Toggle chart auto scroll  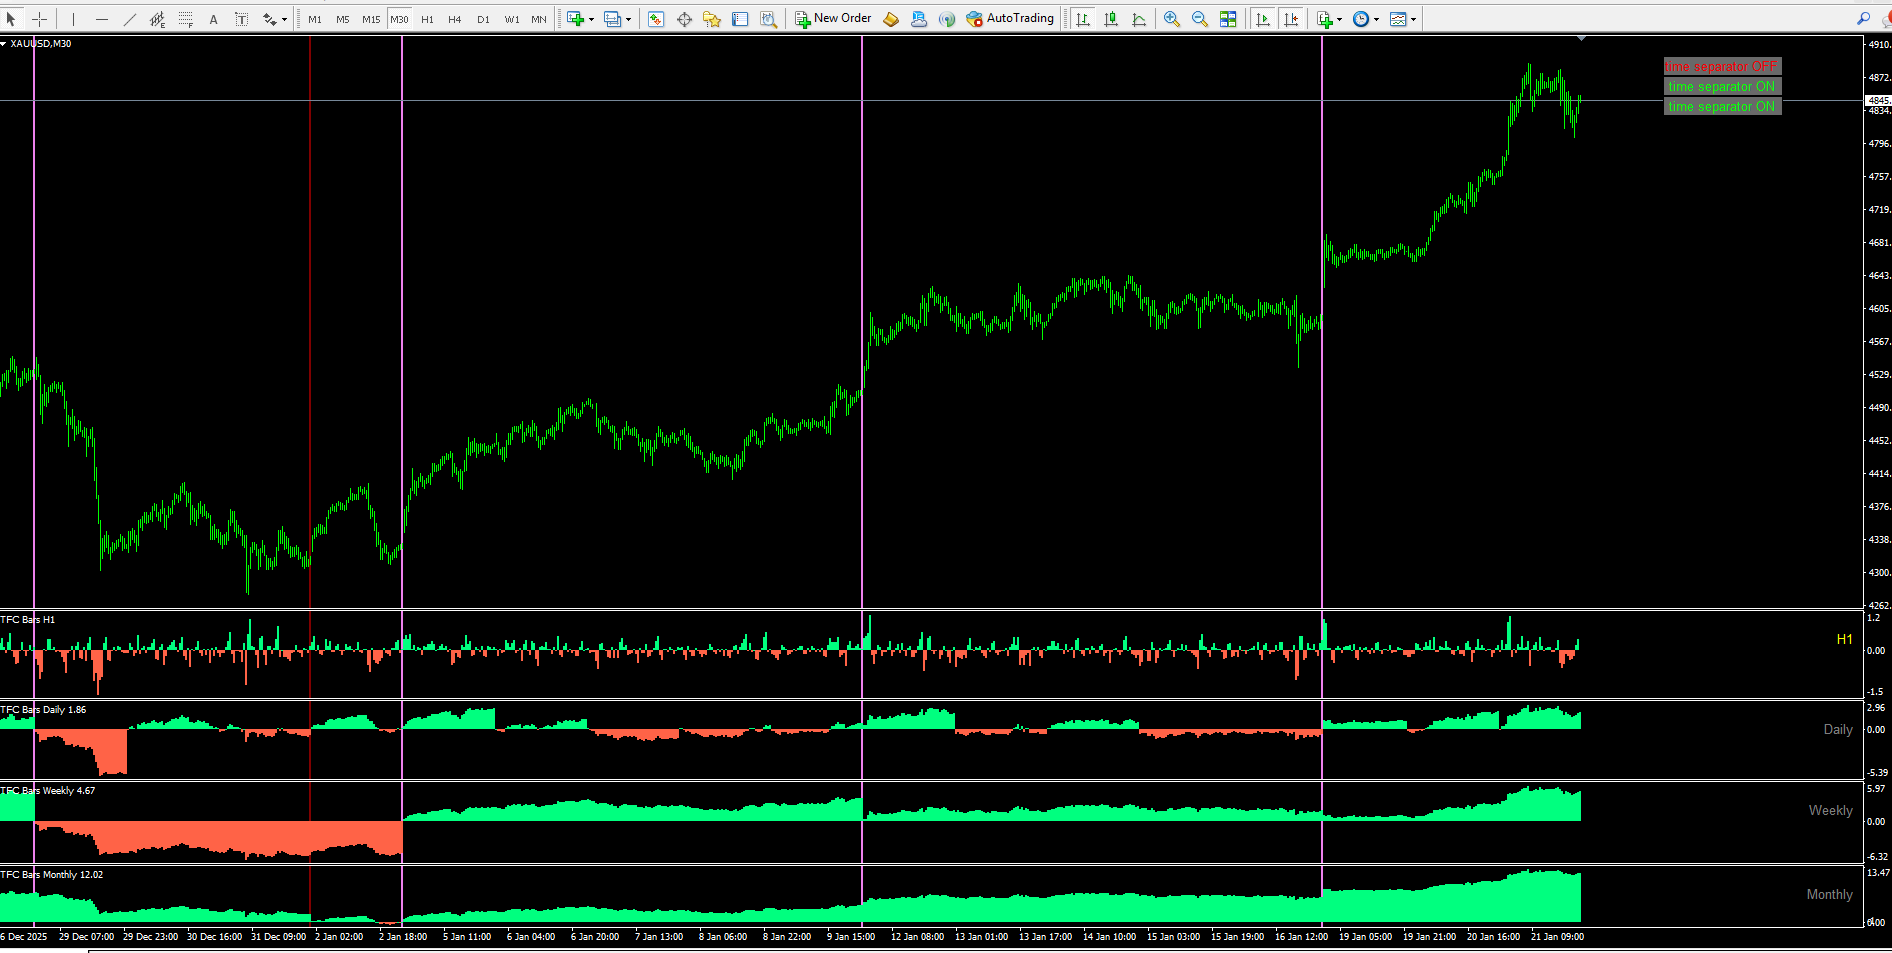[1263, 19]
